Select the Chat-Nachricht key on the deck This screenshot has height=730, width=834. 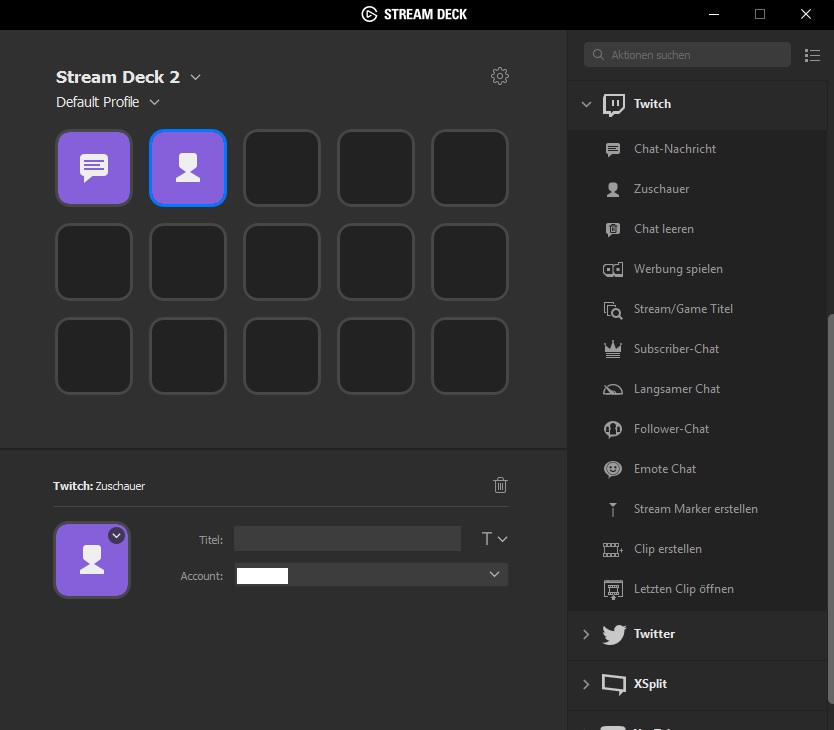pyautogui.click(x=94, y=168)
